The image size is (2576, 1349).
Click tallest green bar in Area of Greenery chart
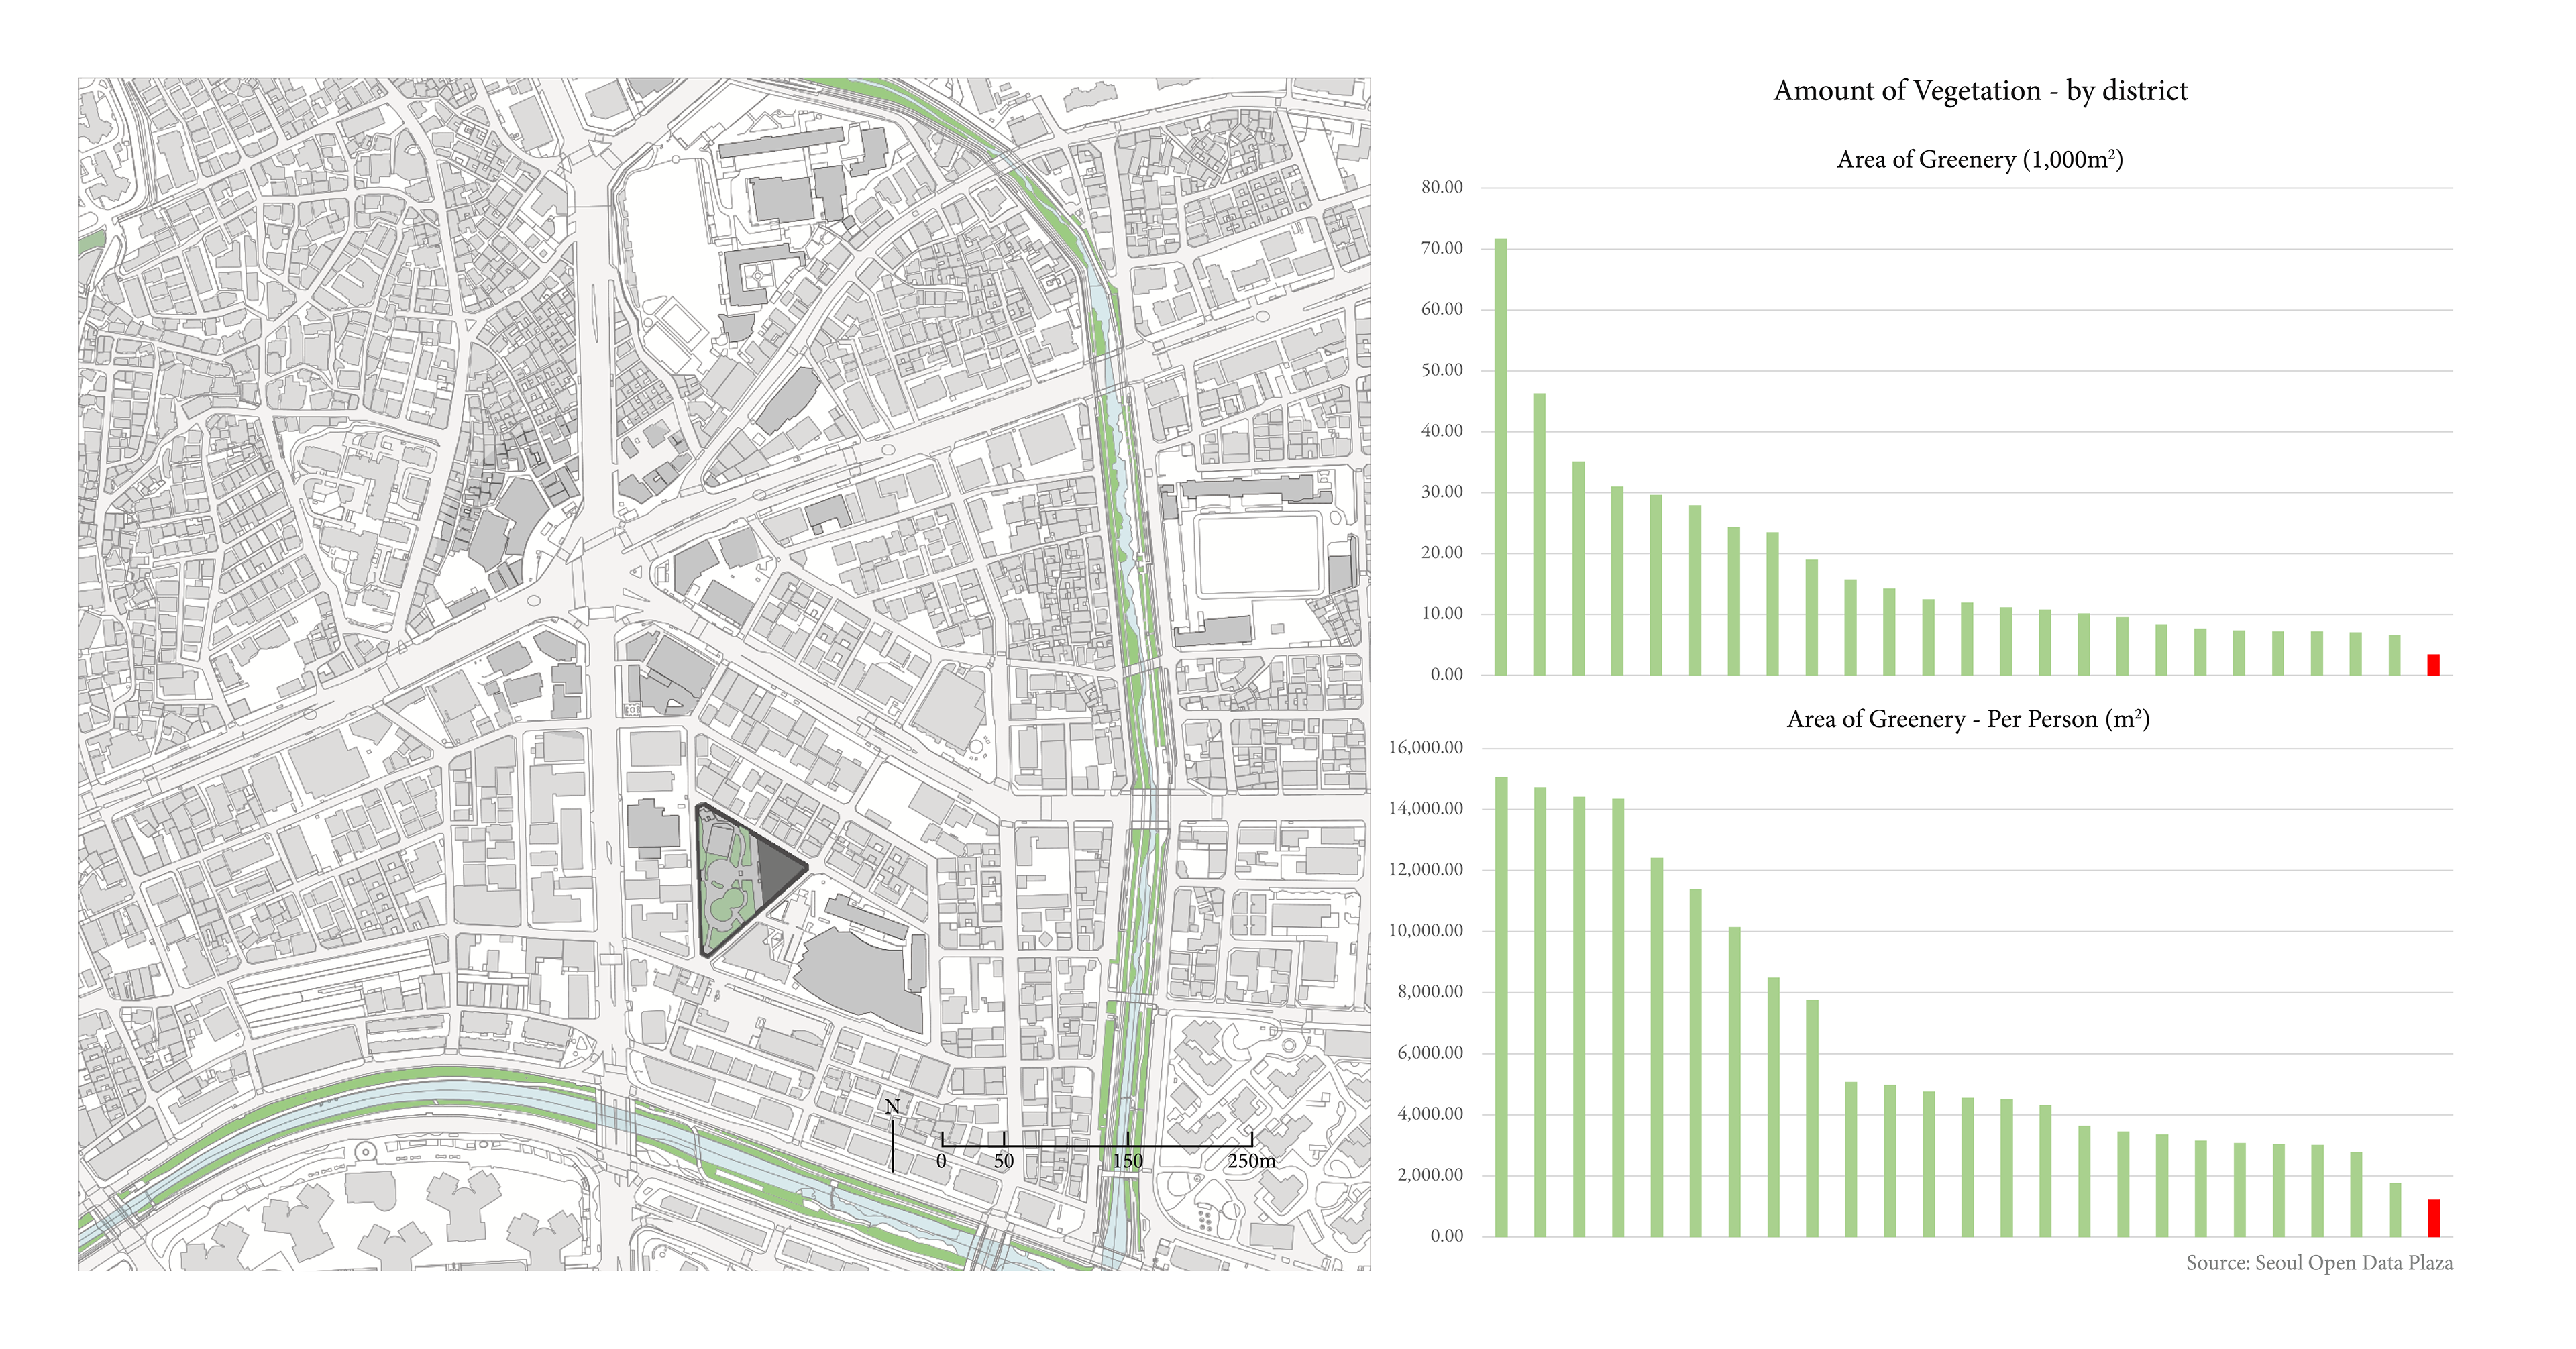point(1500,456)
